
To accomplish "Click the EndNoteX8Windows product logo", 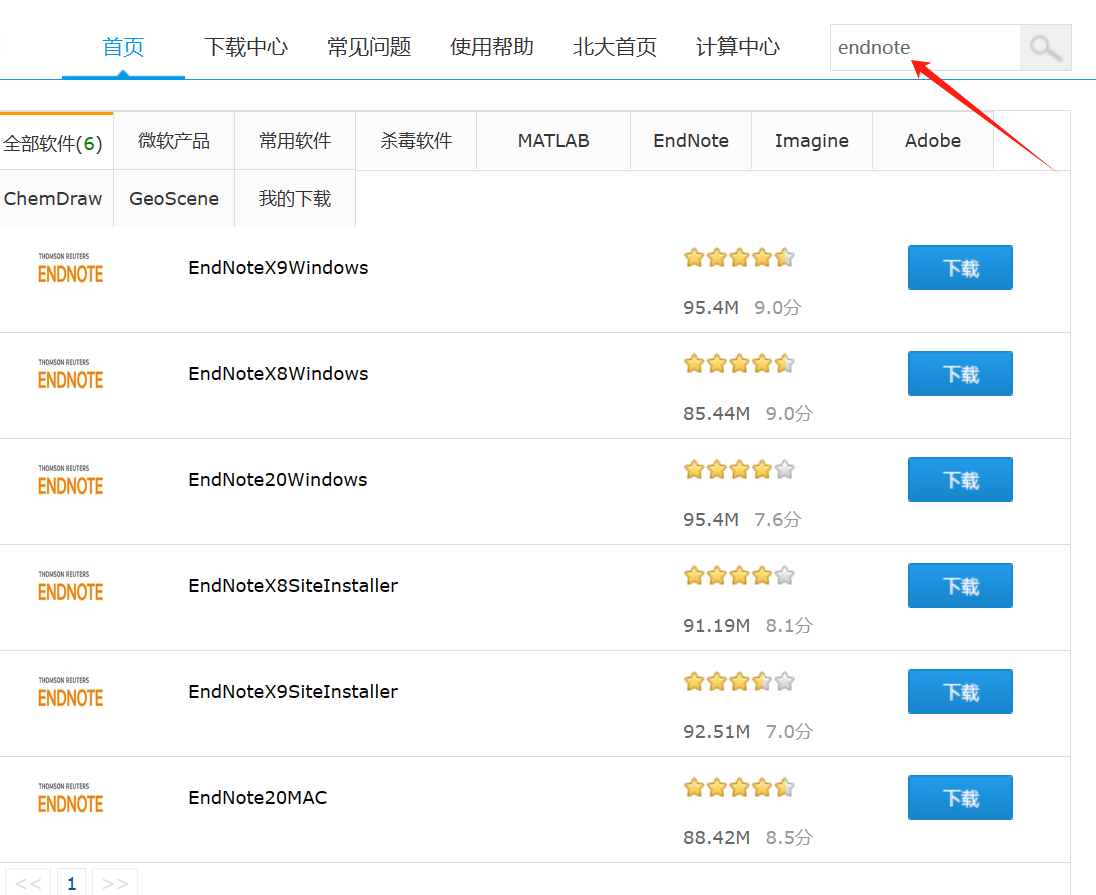I will point(71,374).
